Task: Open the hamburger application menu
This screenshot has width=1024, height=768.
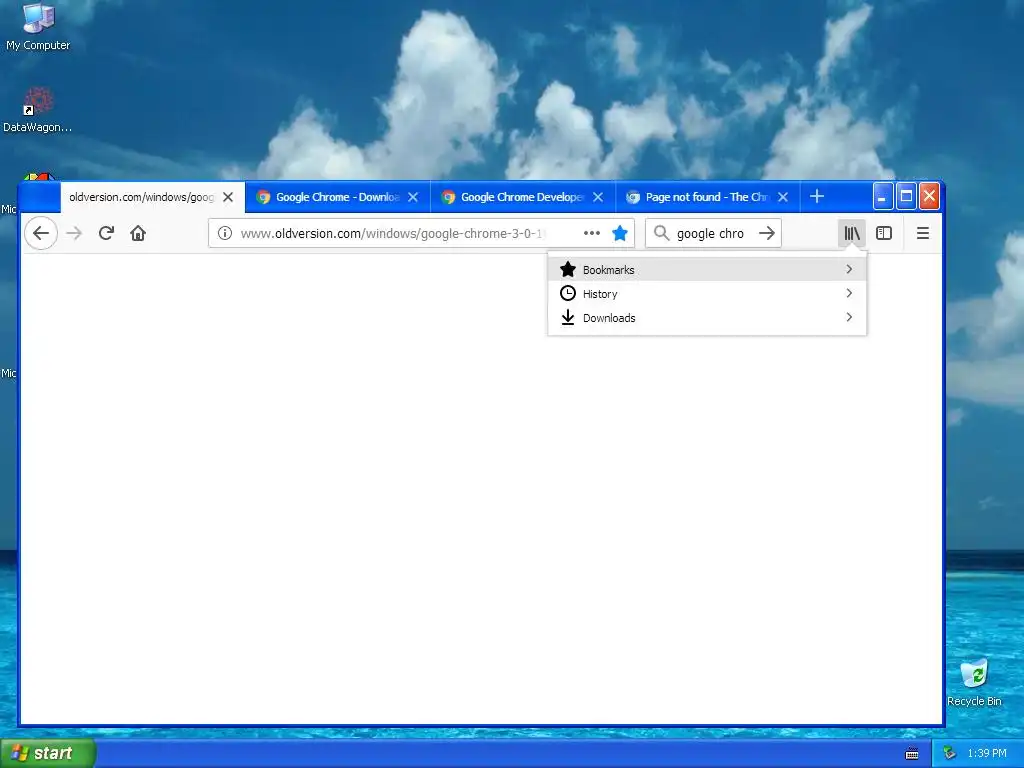Action: click(923, 233)
